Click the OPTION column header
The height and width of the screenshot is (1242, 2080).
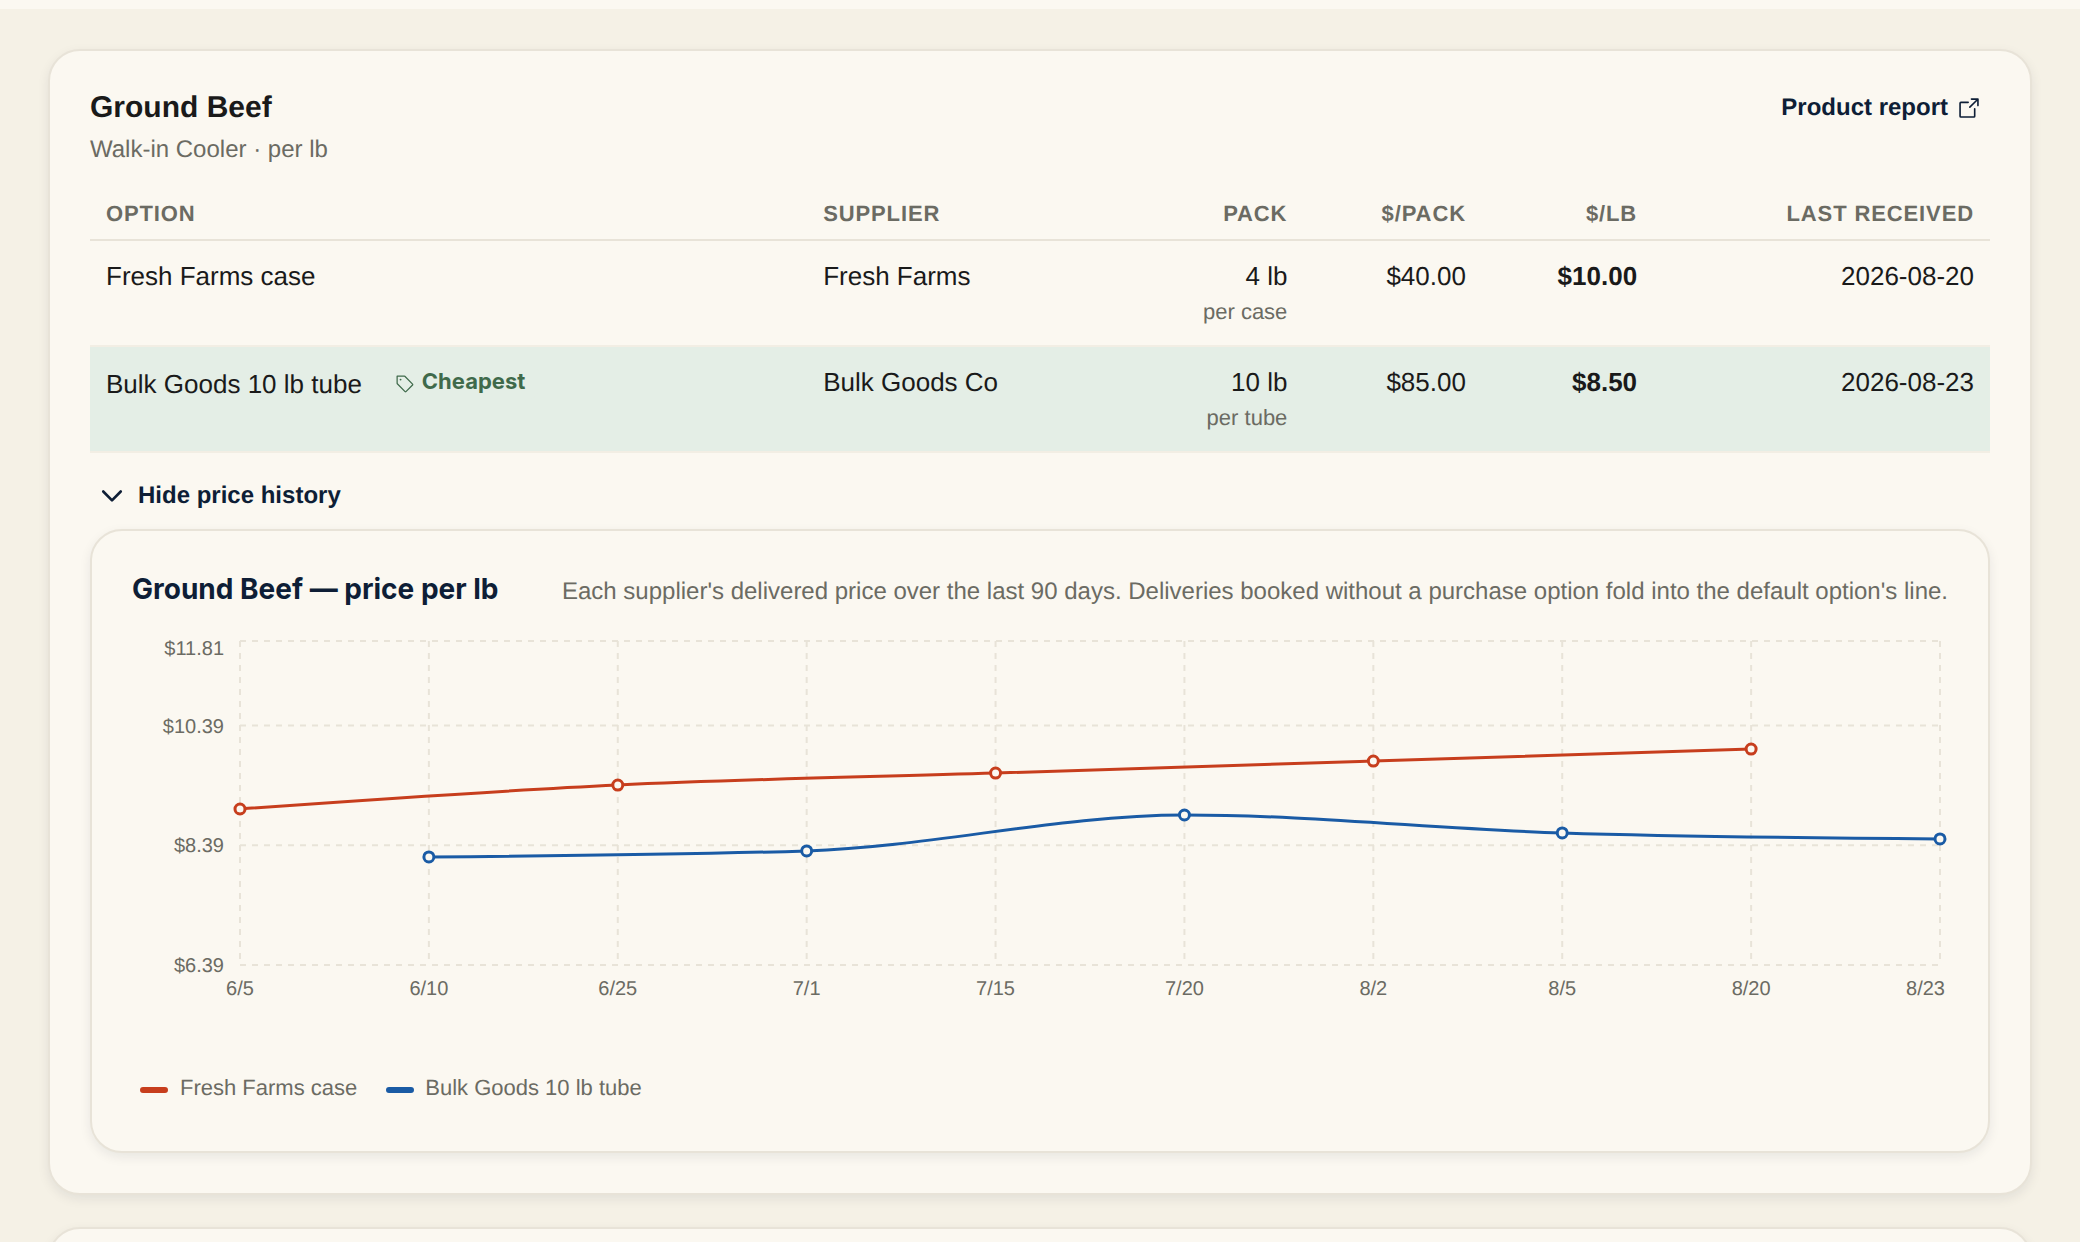[x=150, y=214]
